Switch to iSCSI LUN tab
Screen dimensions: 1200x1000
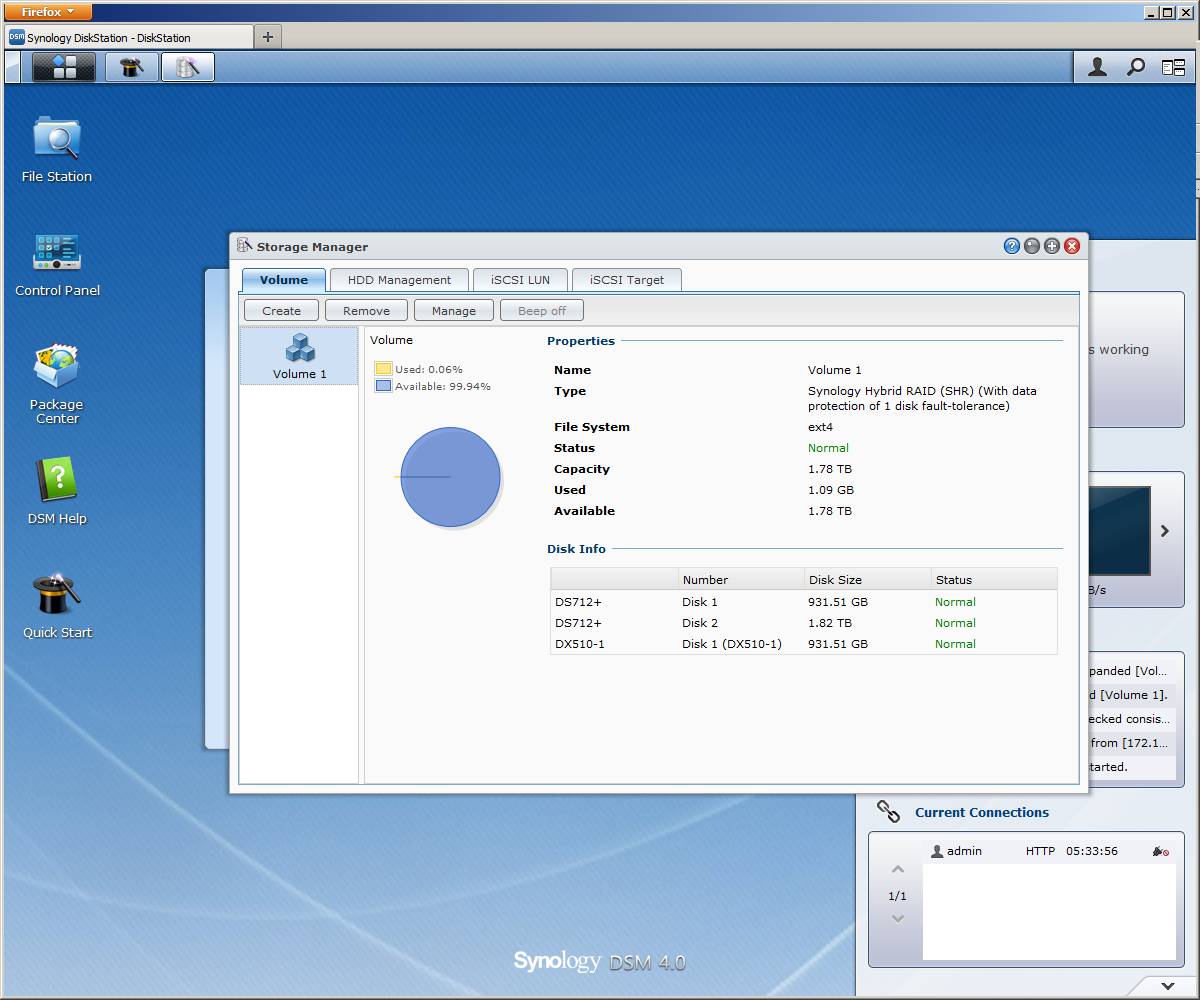520,280
